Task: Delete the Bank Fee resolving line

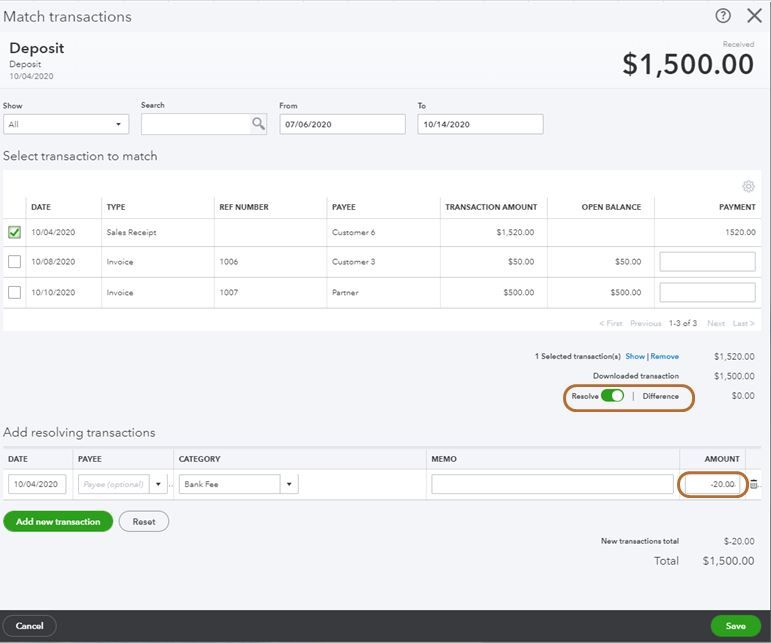Action: [x=753, y=484]
